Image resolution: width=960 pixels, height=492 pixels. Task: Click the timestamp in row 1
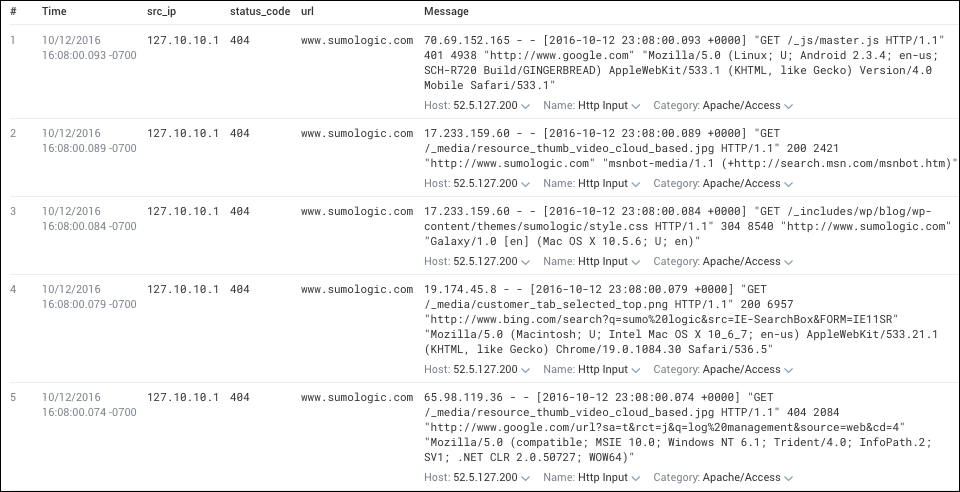[x=88, y=48]
